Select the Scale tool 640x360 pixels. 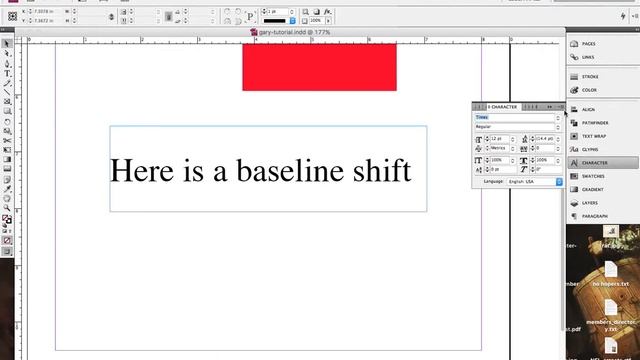point(7,131)
